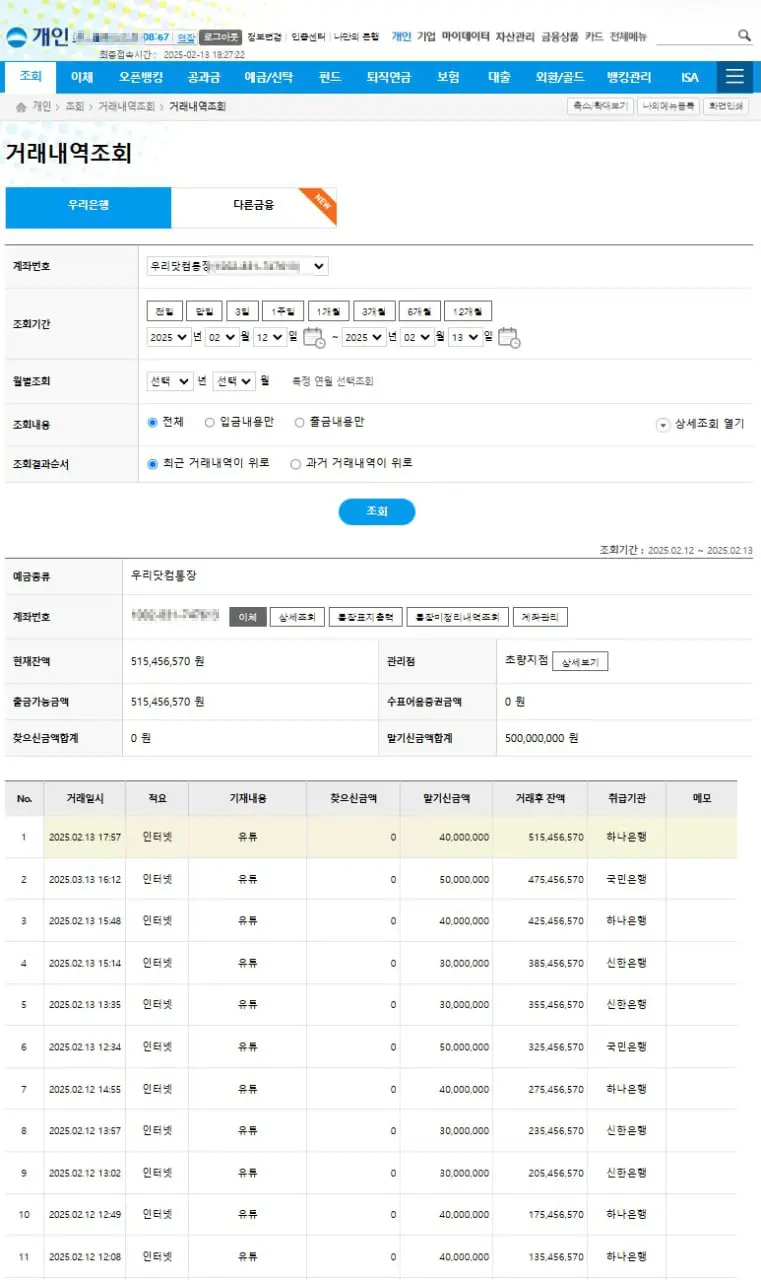The image size is (761, 1280).
Task: Click the home icon in breadcrumb
Action: pyautogui.click(x=20, y=106)
